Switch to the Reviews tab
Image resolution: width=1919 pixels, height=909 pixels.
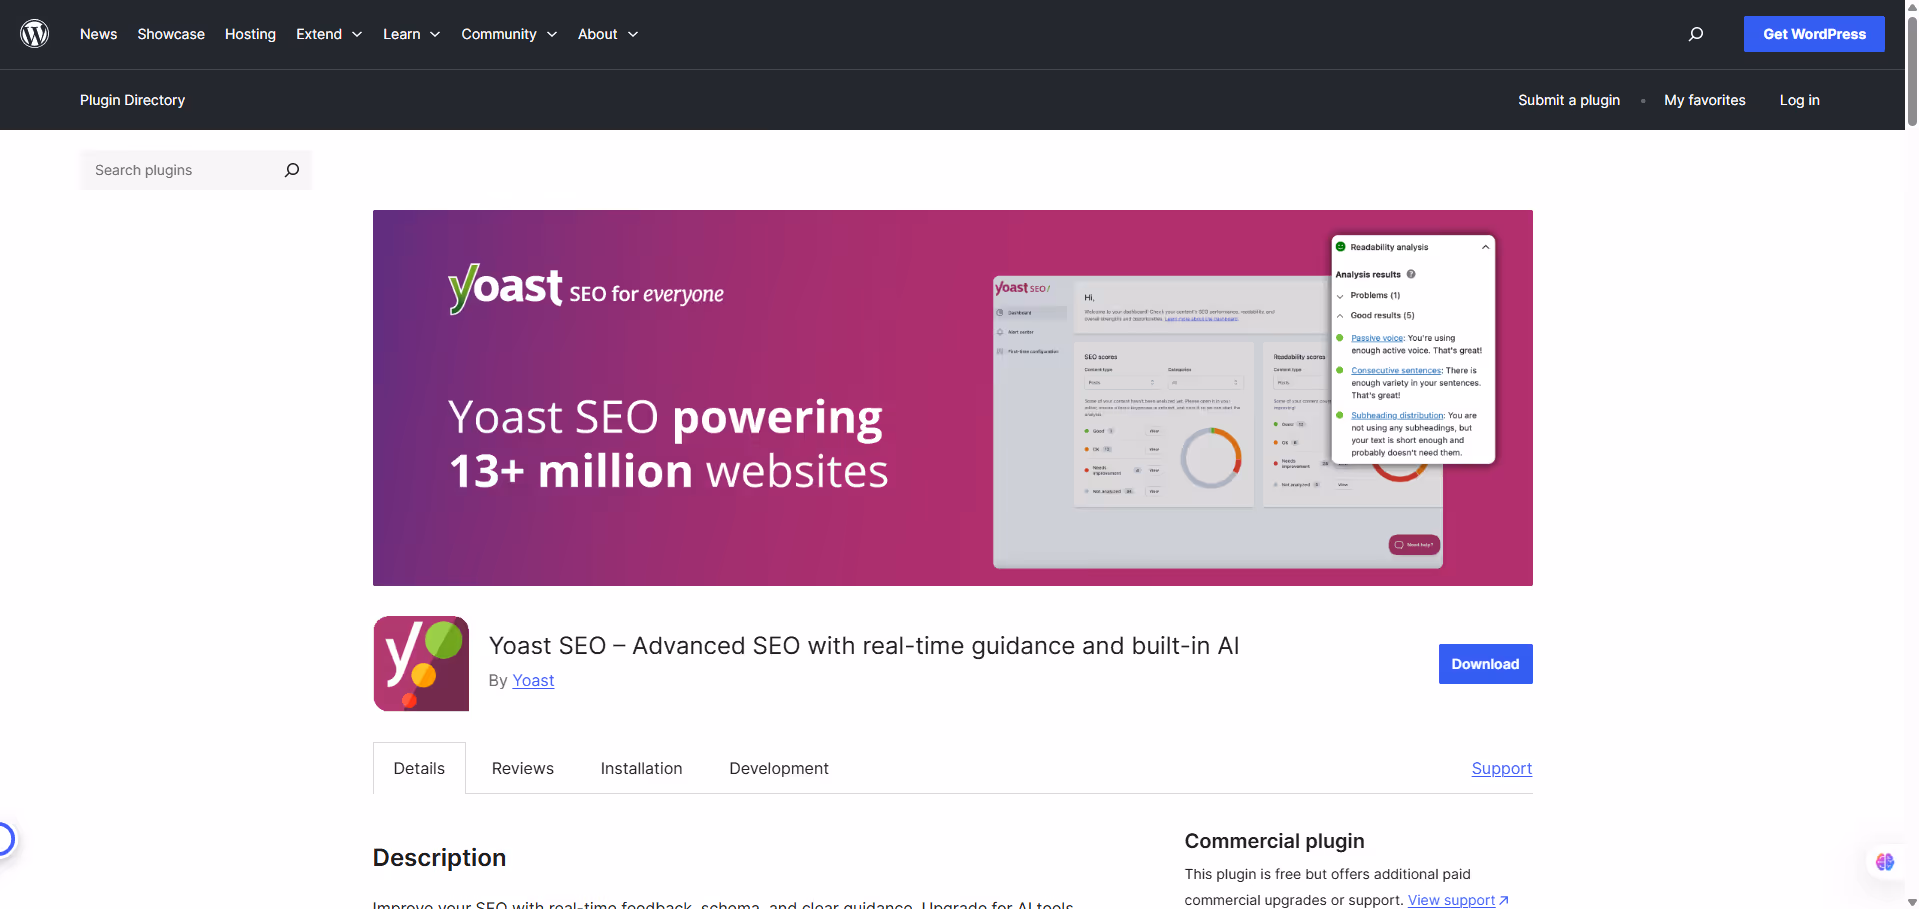[522, 768]
